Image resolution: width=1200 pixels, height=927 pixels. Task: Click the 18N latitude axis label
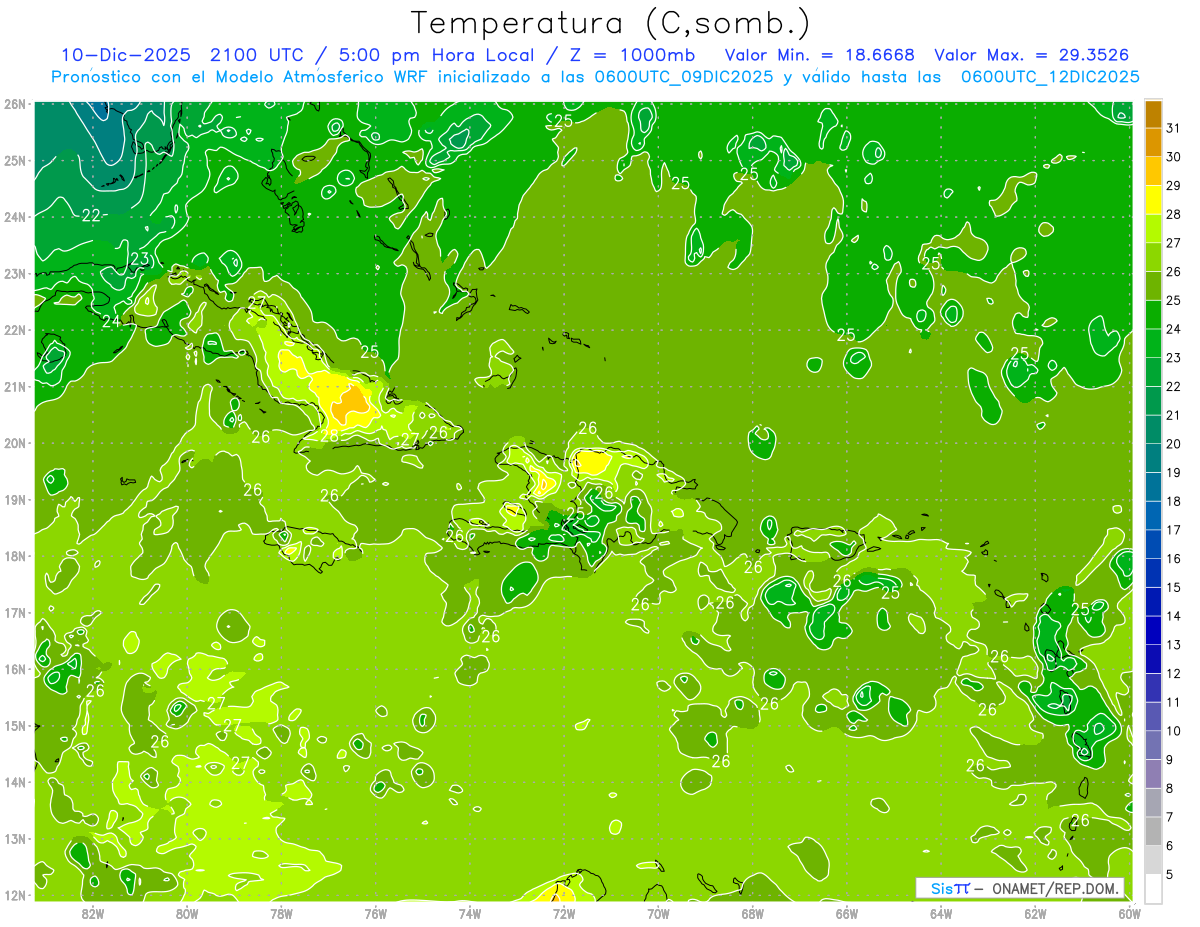pos(14,556)
